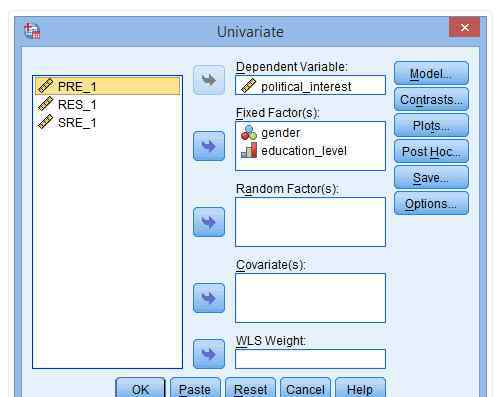Open the Post Hoc... dialog
The image size is (503, 397).
[431, 151]
